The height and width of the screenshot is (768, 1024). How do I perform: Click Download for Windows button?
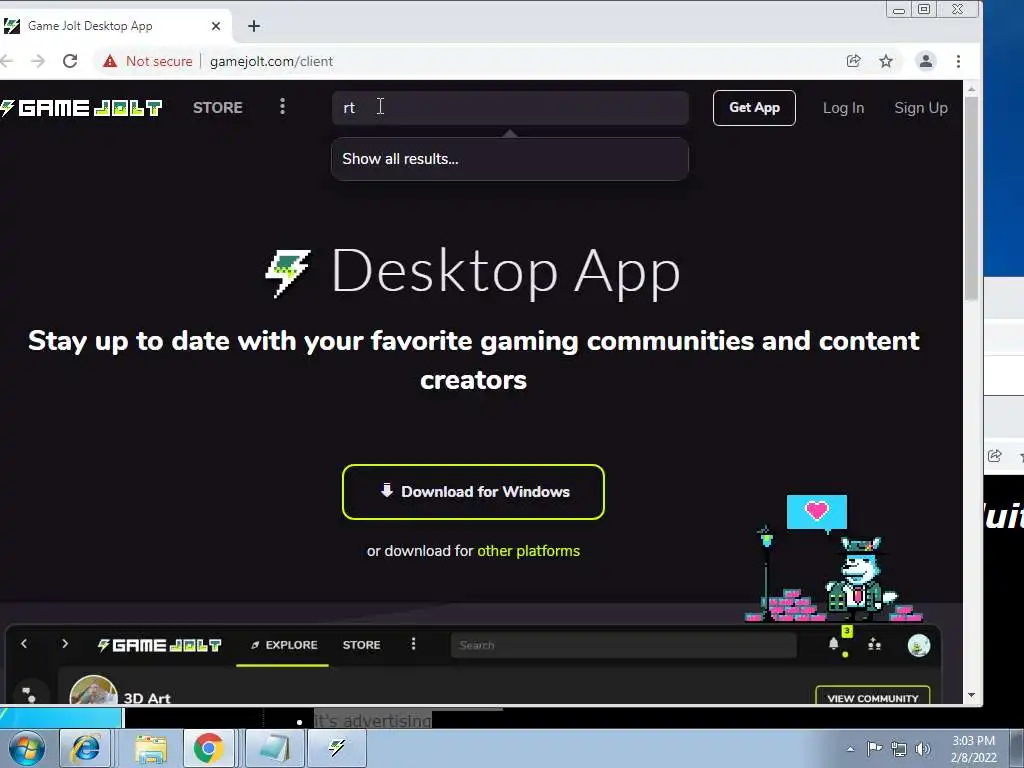click(473, 492)
